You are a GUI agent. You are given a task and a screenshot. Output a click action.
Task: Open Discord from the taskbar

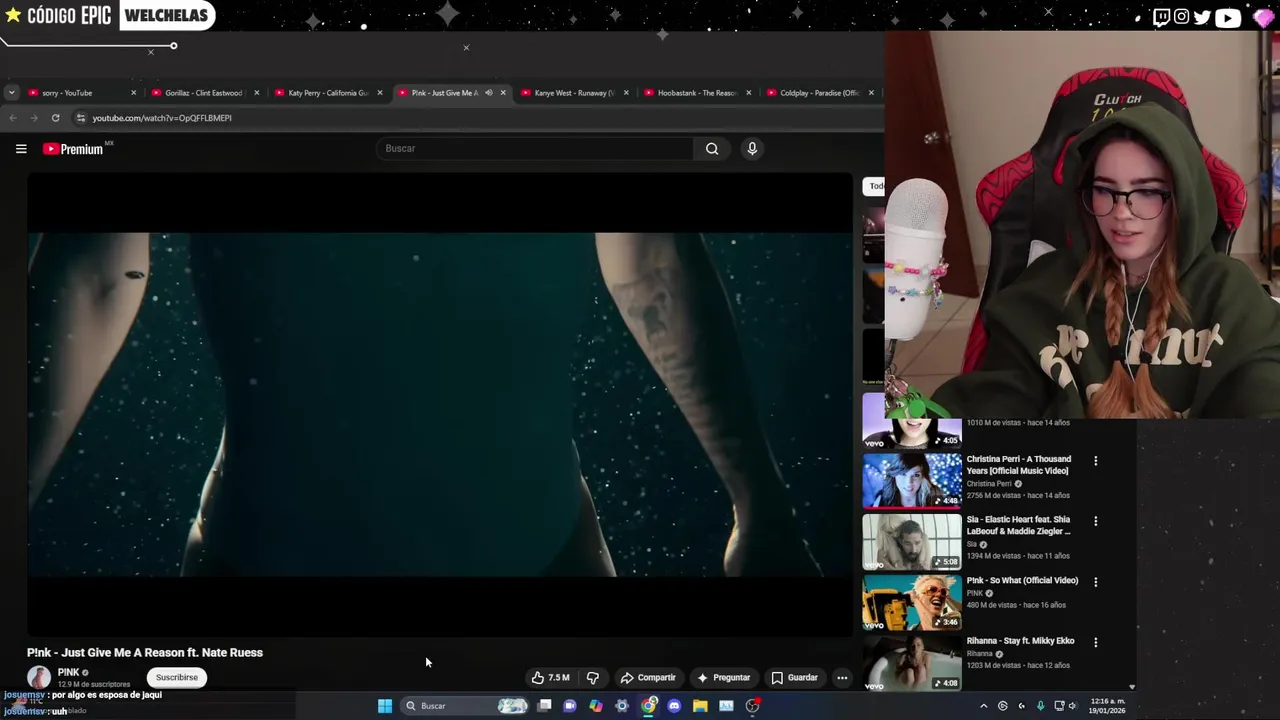674,706
